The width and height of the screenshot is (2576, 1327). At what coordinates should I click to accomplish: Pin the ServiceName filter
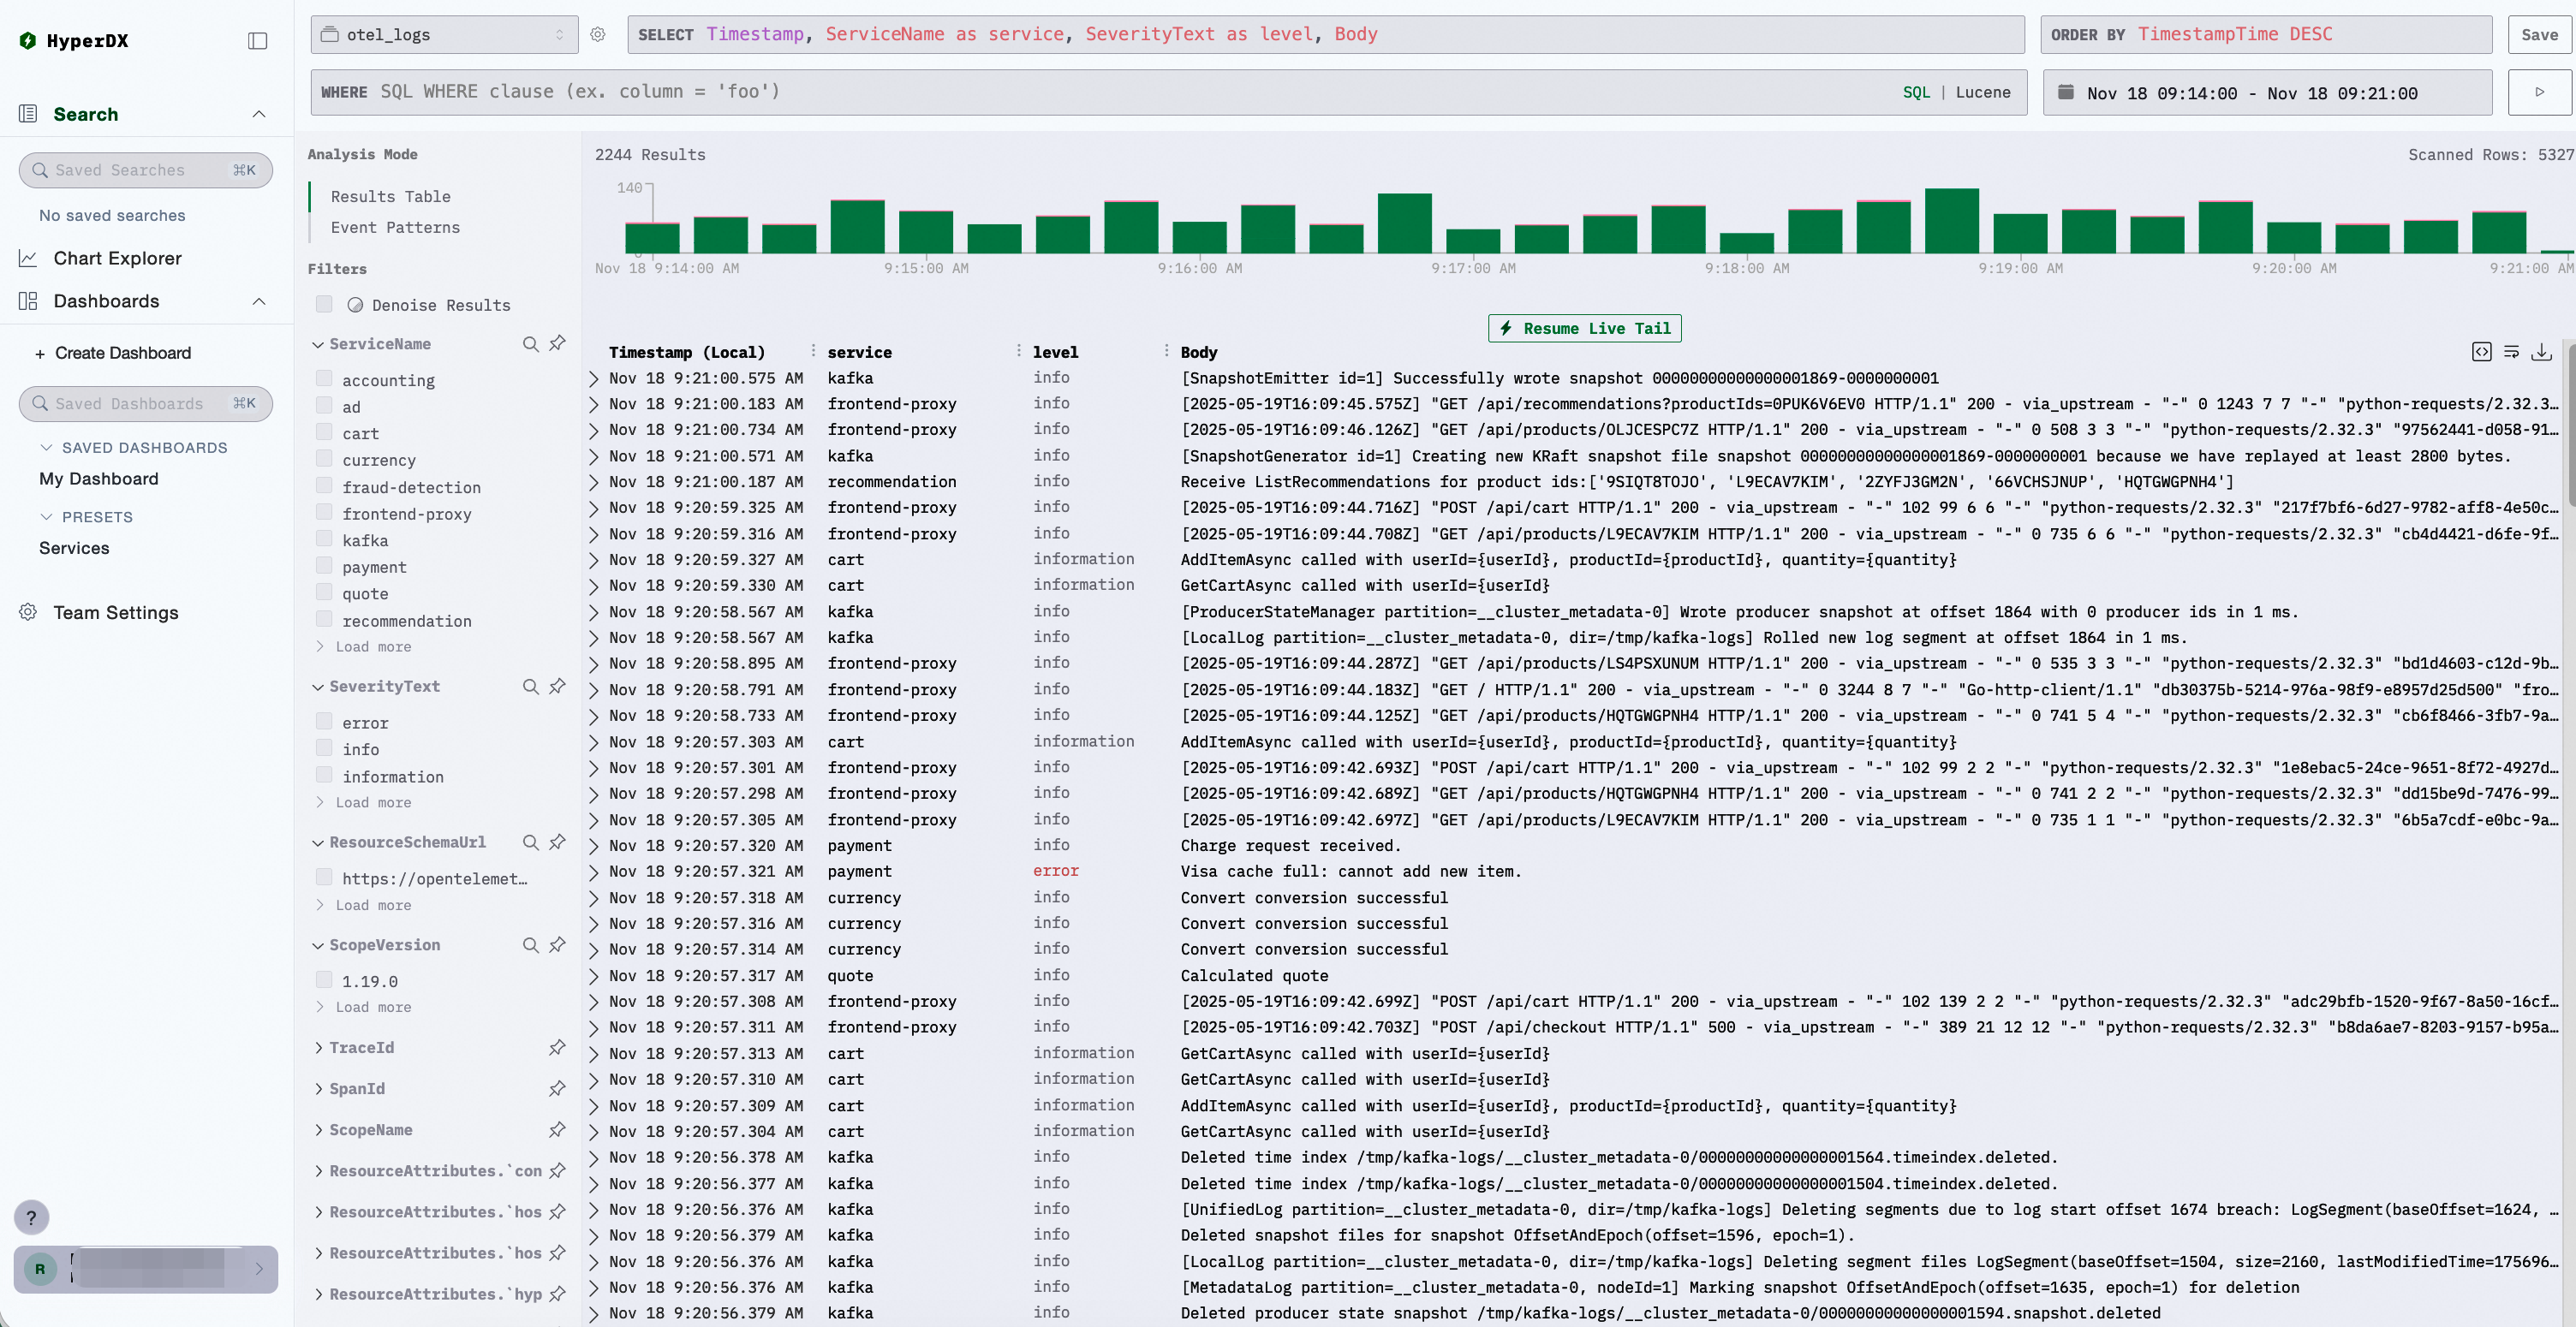point(557,343)
